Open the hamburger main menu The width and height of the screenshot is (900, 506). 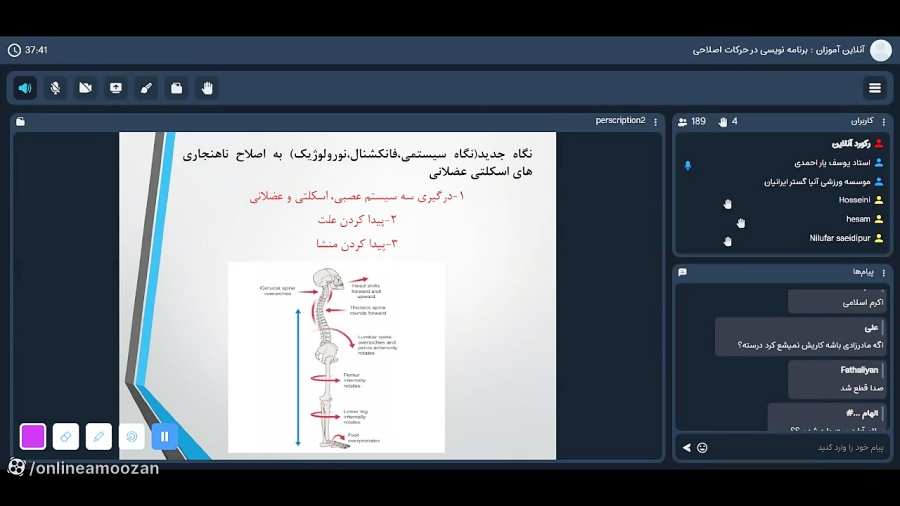(x=875, y=88)
